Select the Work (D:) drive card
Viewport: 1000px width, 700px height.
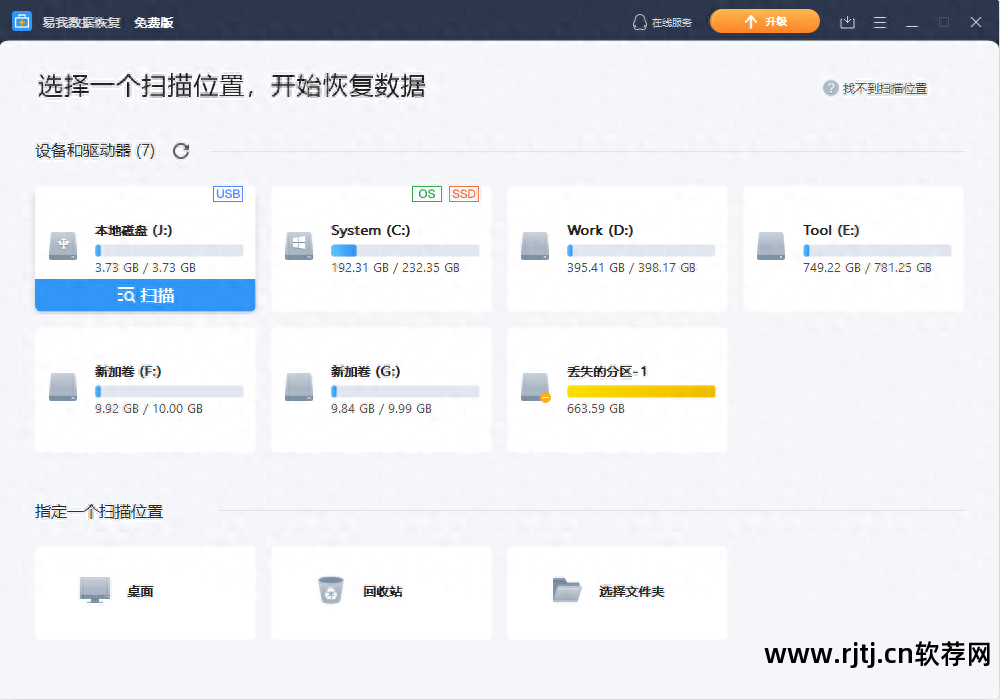point(617,248)
